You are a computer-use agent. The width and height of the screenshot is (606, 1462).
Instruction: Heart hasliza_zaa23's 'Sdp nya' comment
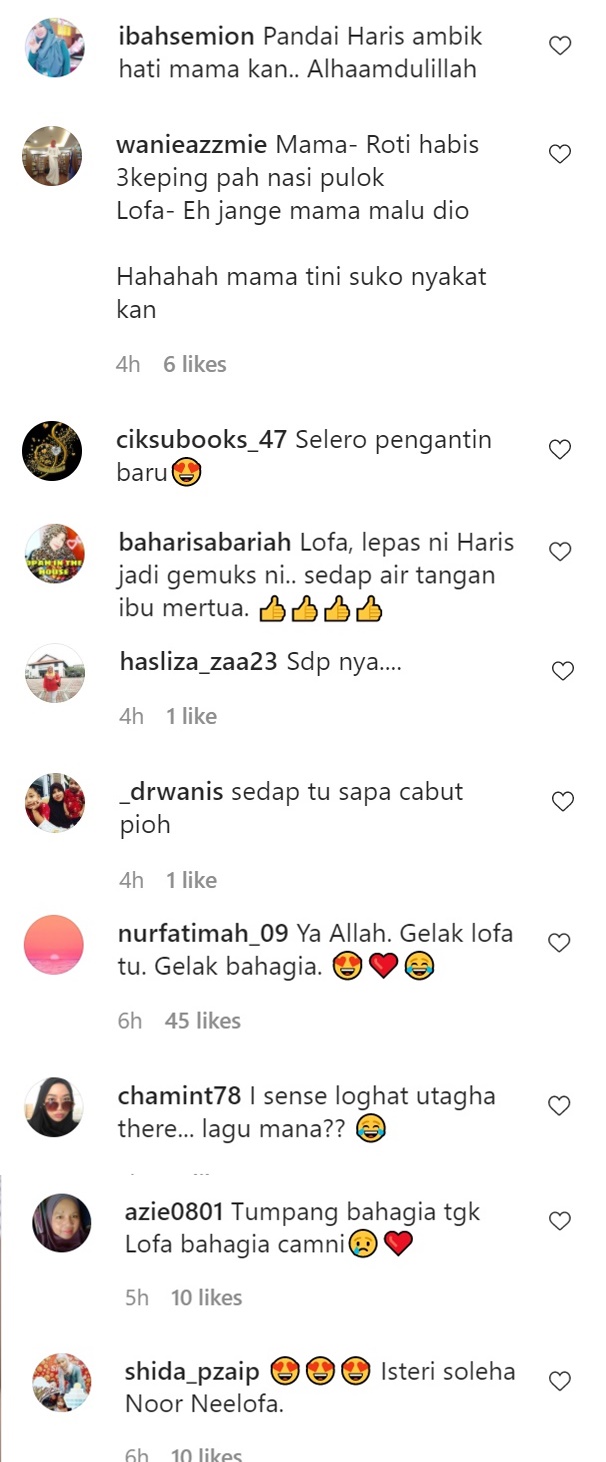click(563, 671)
